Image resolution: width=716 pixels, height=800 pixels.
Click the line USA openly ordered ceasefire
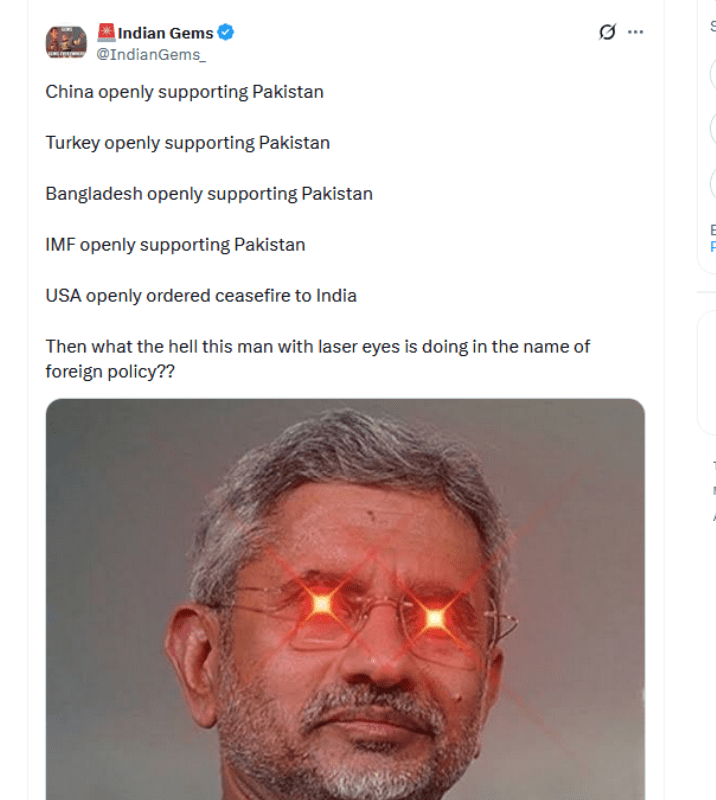click(201, 296)
